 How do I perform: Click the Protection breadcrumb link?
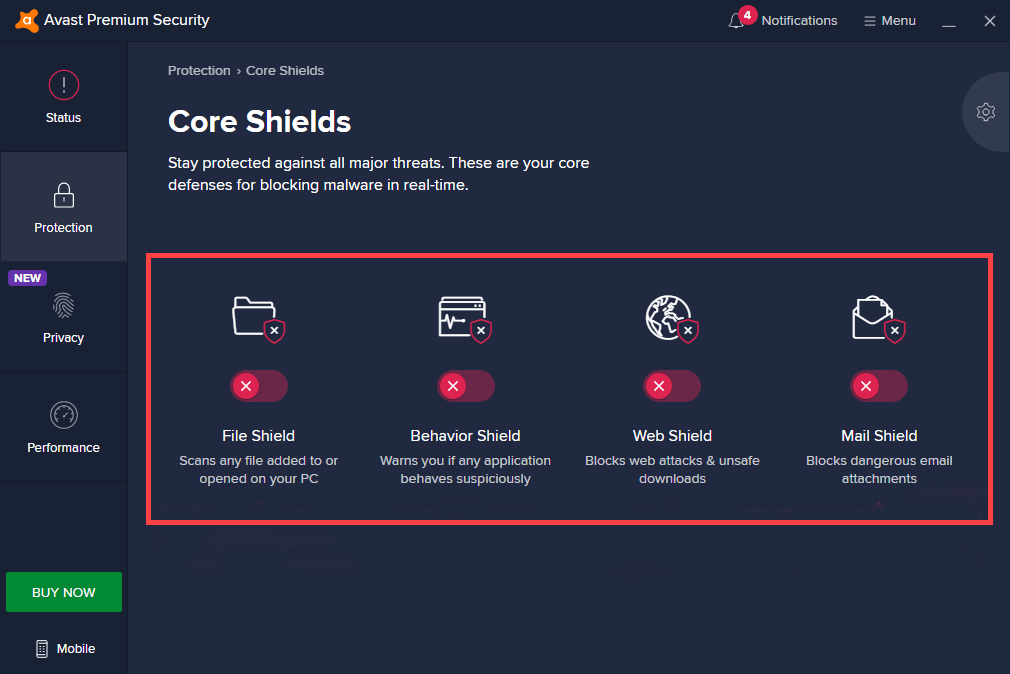(x=199, y=71)
